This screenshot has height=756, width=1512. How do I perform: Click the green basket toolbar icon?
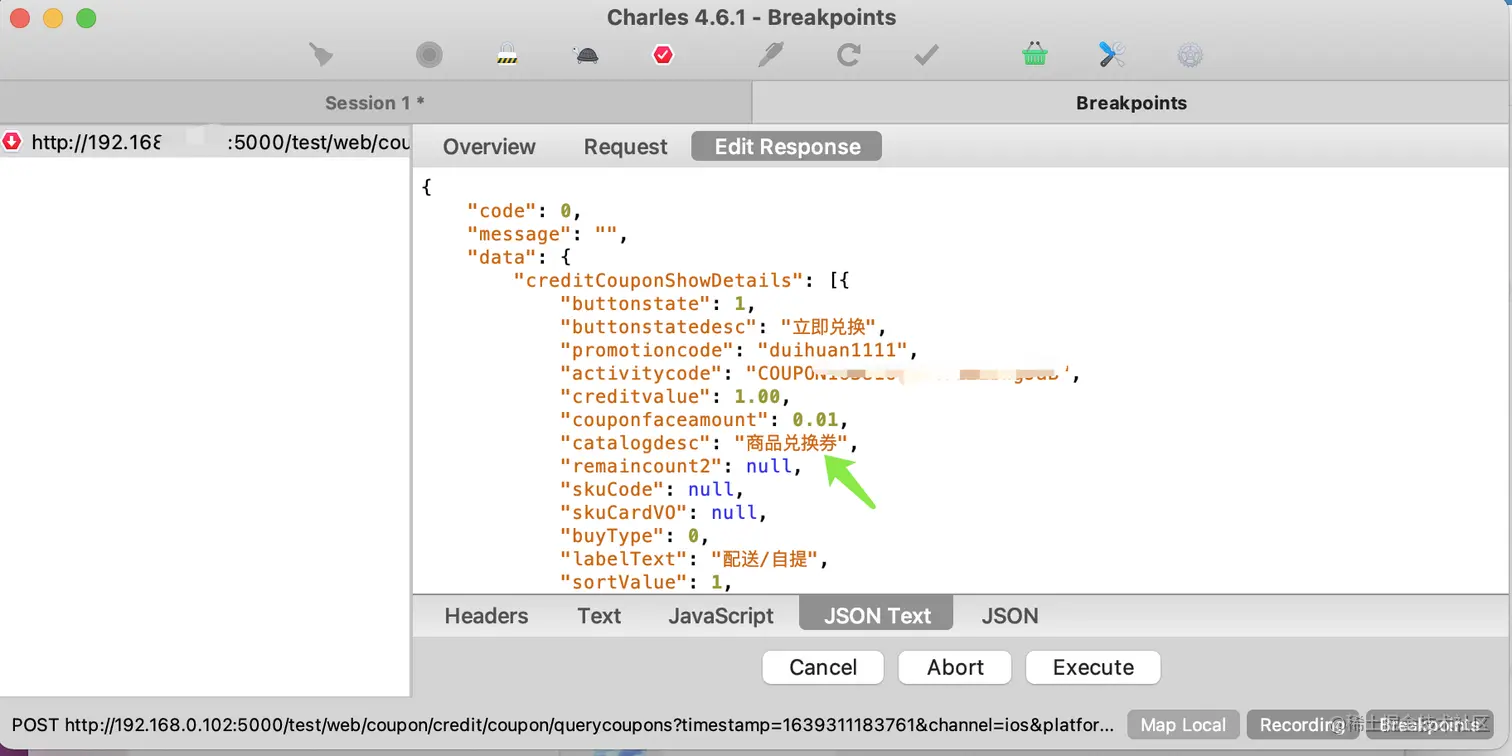[x=1035, y=54]
